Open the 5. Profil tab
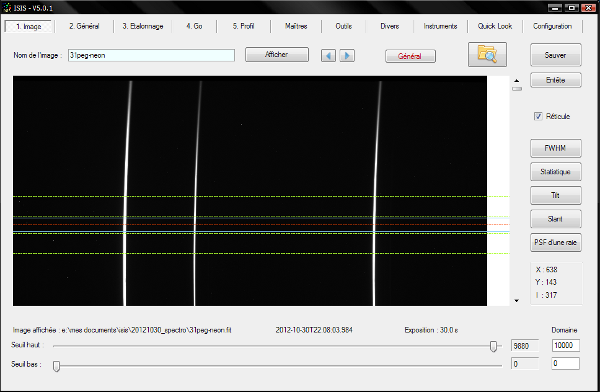This screenshot has height=392, width=600. pos(243,26)
